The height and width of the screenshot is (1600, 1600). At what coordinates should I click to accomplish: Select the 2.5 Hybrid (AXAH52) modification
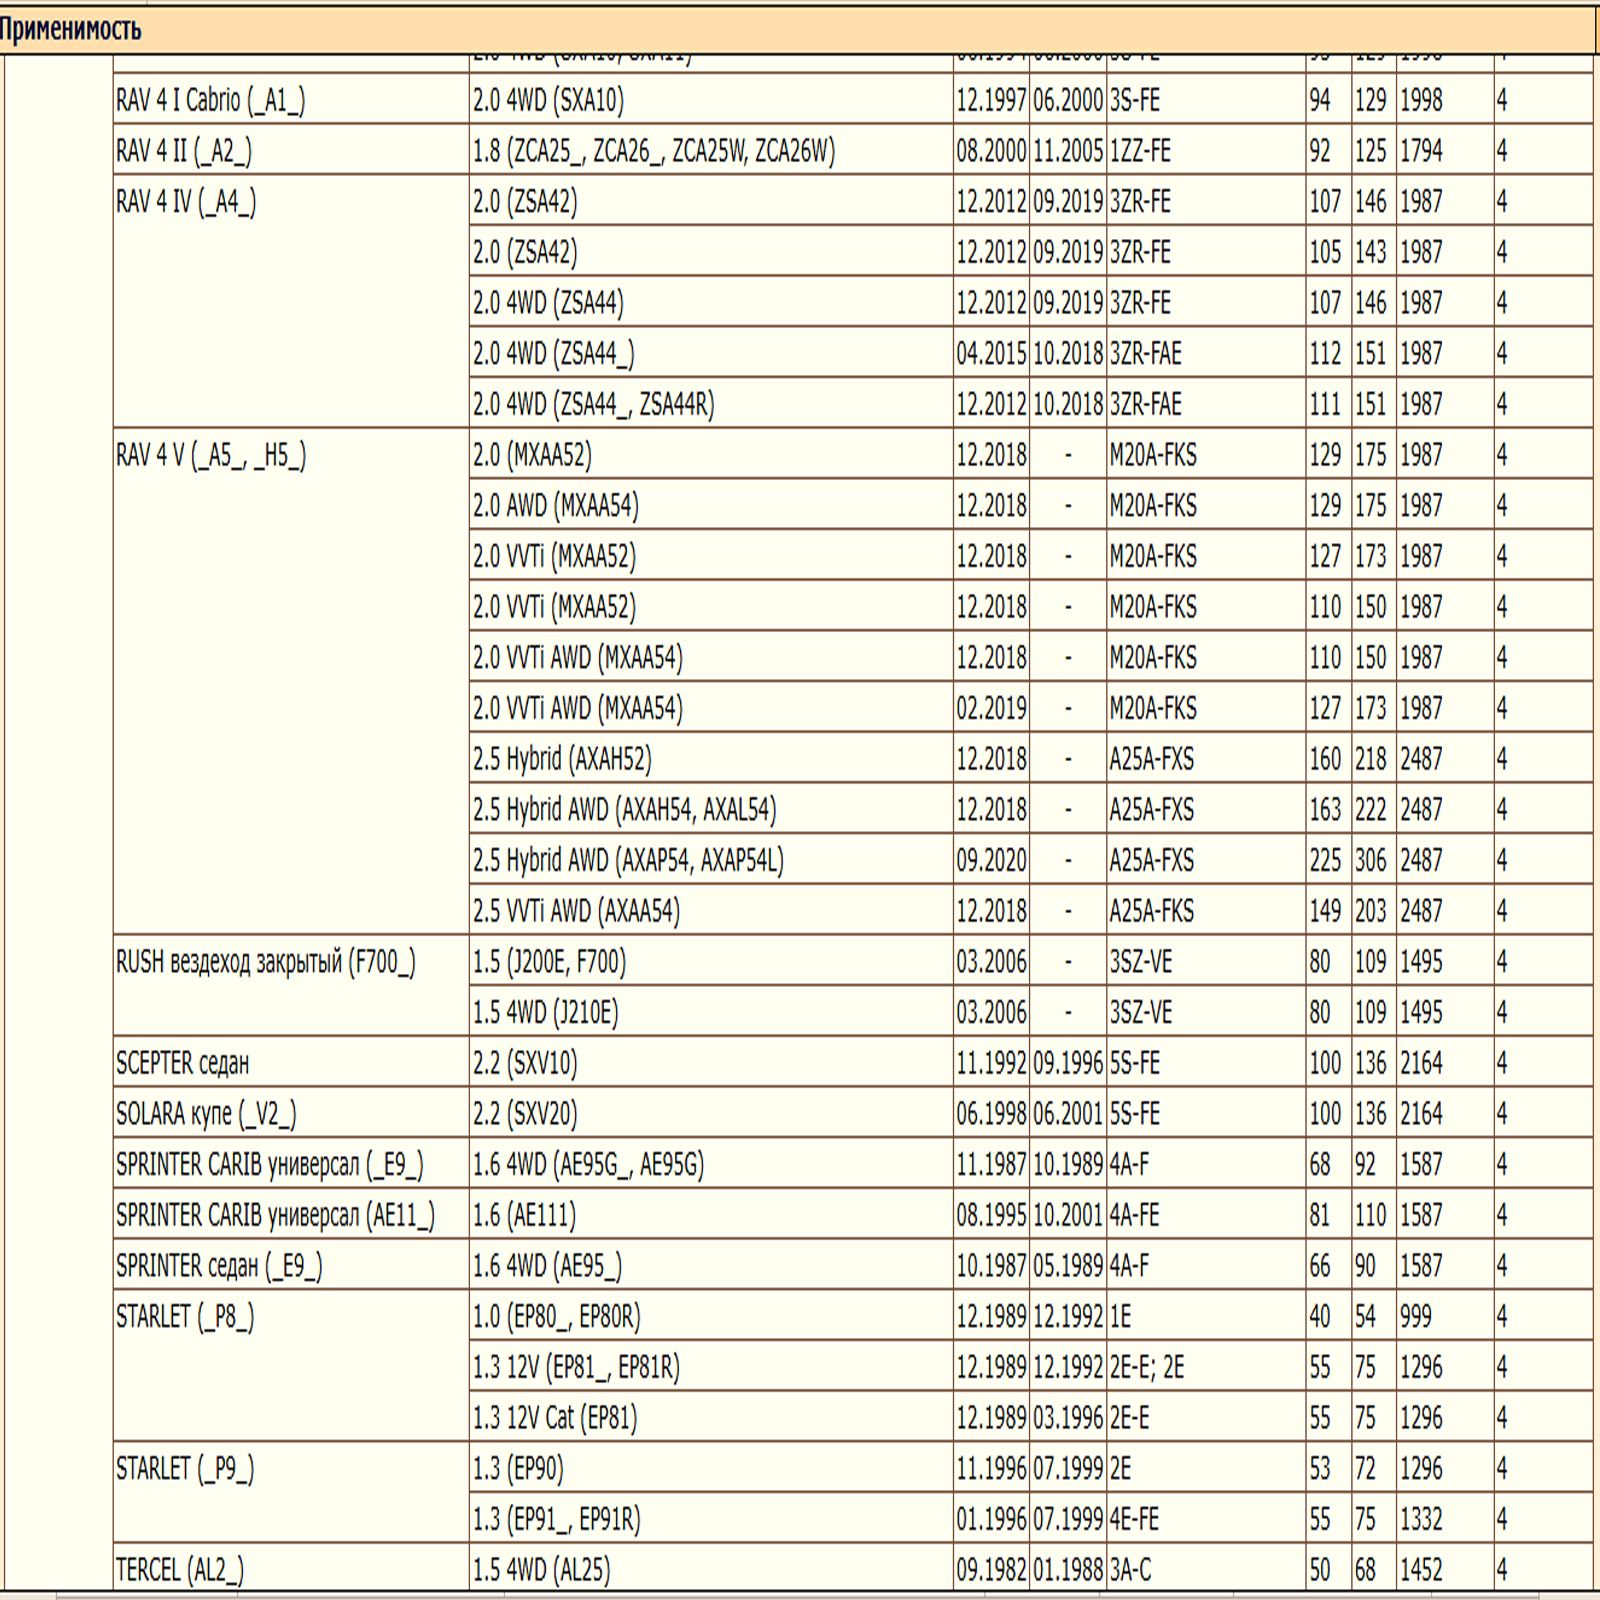click(562, 759)
